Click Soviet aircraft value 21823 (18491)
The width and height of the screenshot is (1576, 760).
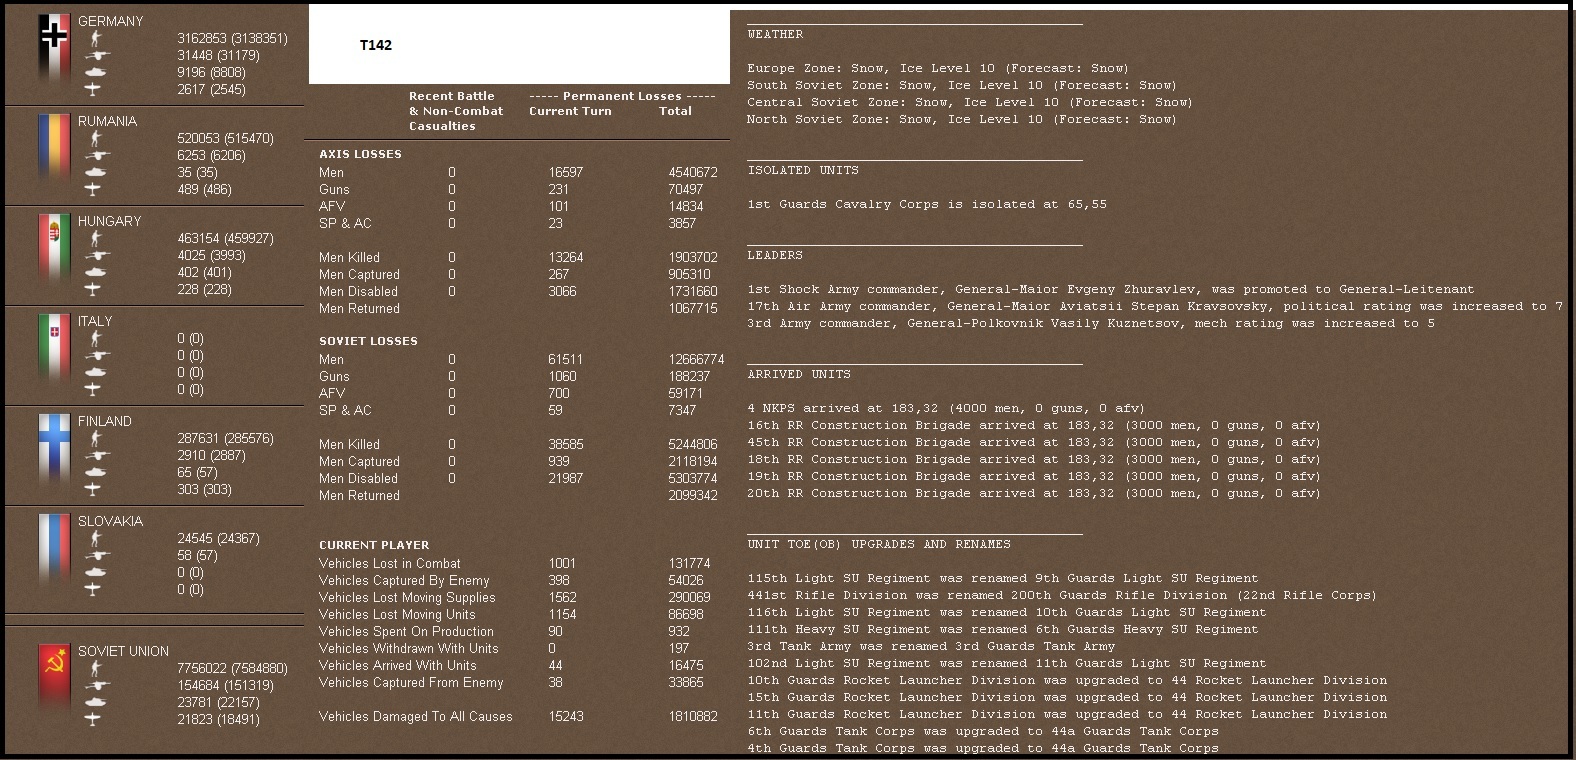pos(218,719)
